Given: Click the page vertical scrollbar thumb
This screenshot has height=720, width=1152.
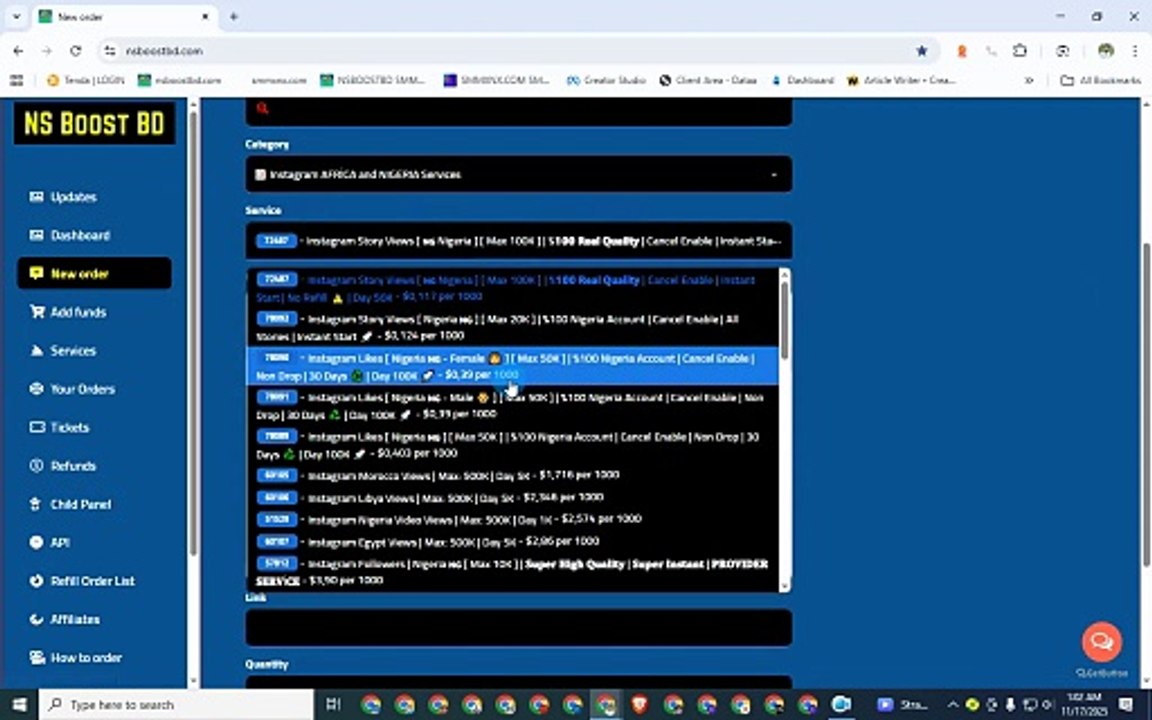Looking at the screenshot, I should tap(1146, 404).
